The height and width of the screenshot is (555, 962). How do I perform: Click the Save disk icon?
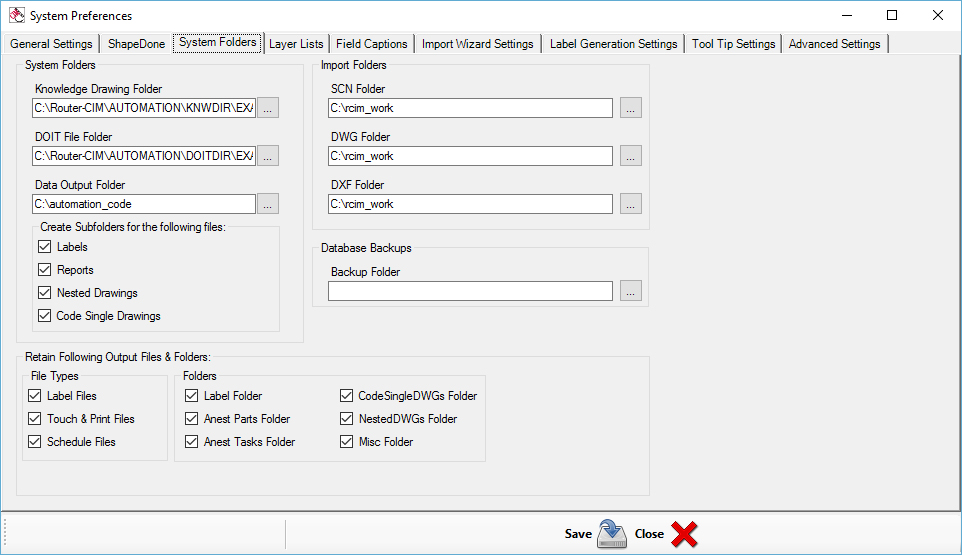coord(612,534)
